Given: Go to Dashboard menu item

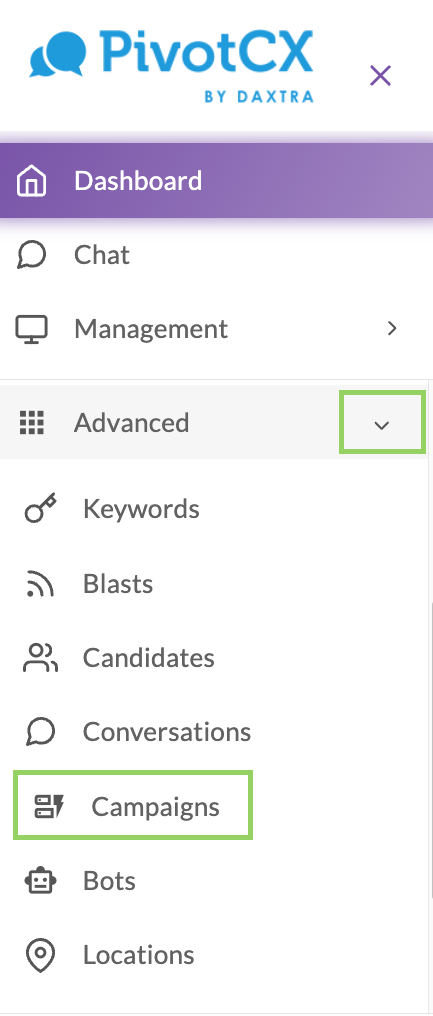Looking at the screenshot, I should pyautogui.click(x=216, y=181).
